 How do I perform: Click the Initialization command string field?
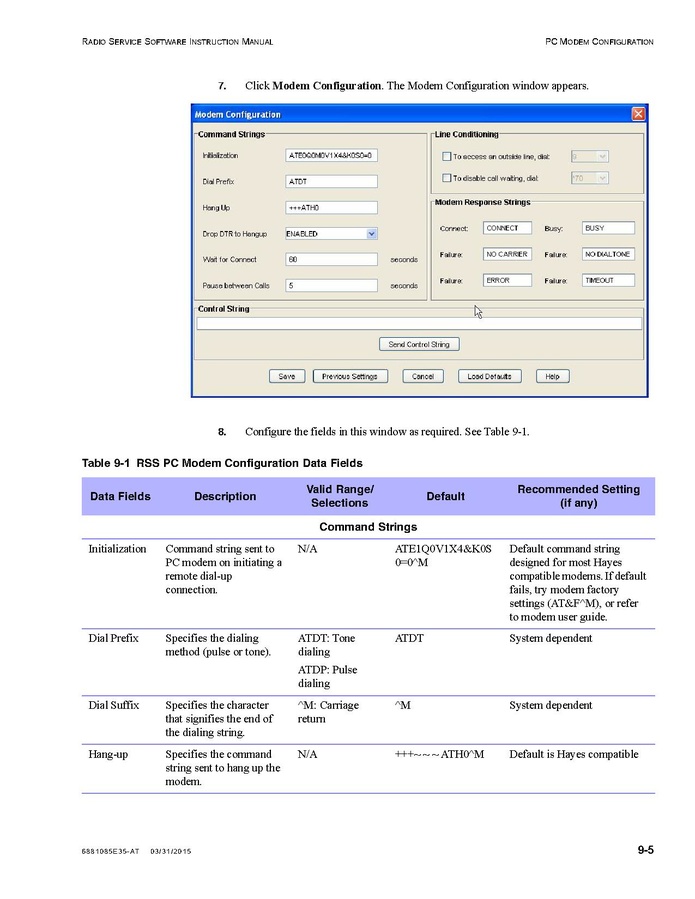coord(331,156)
